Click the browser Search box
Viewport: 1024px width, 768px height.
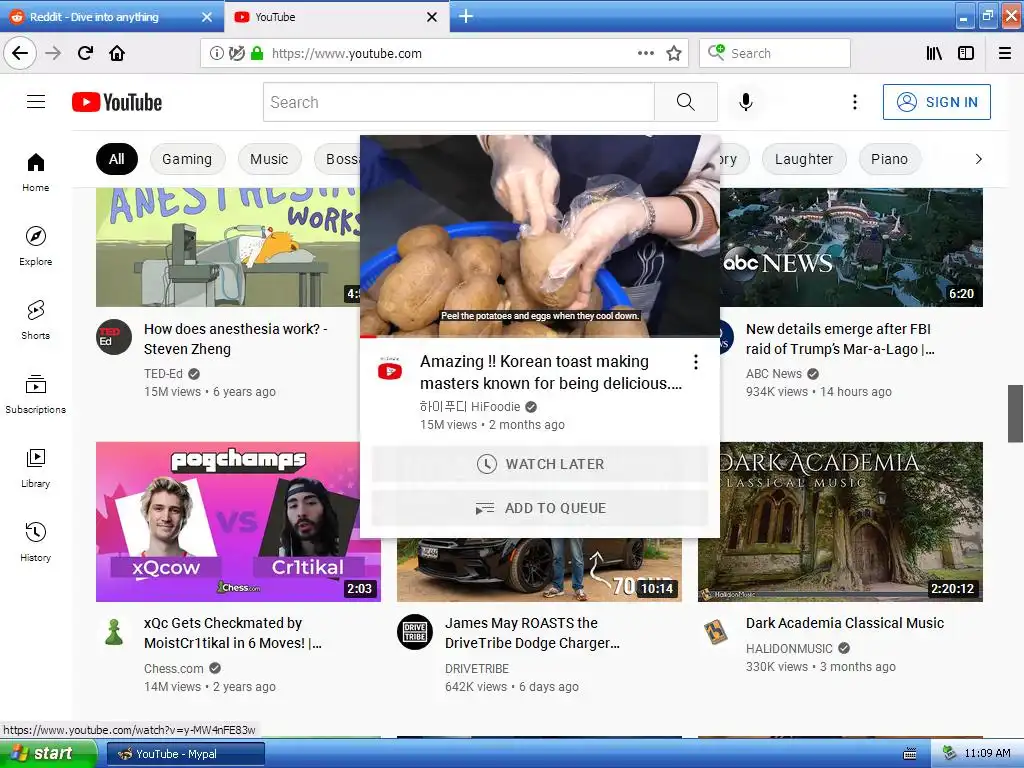click(x=775, y=53)
